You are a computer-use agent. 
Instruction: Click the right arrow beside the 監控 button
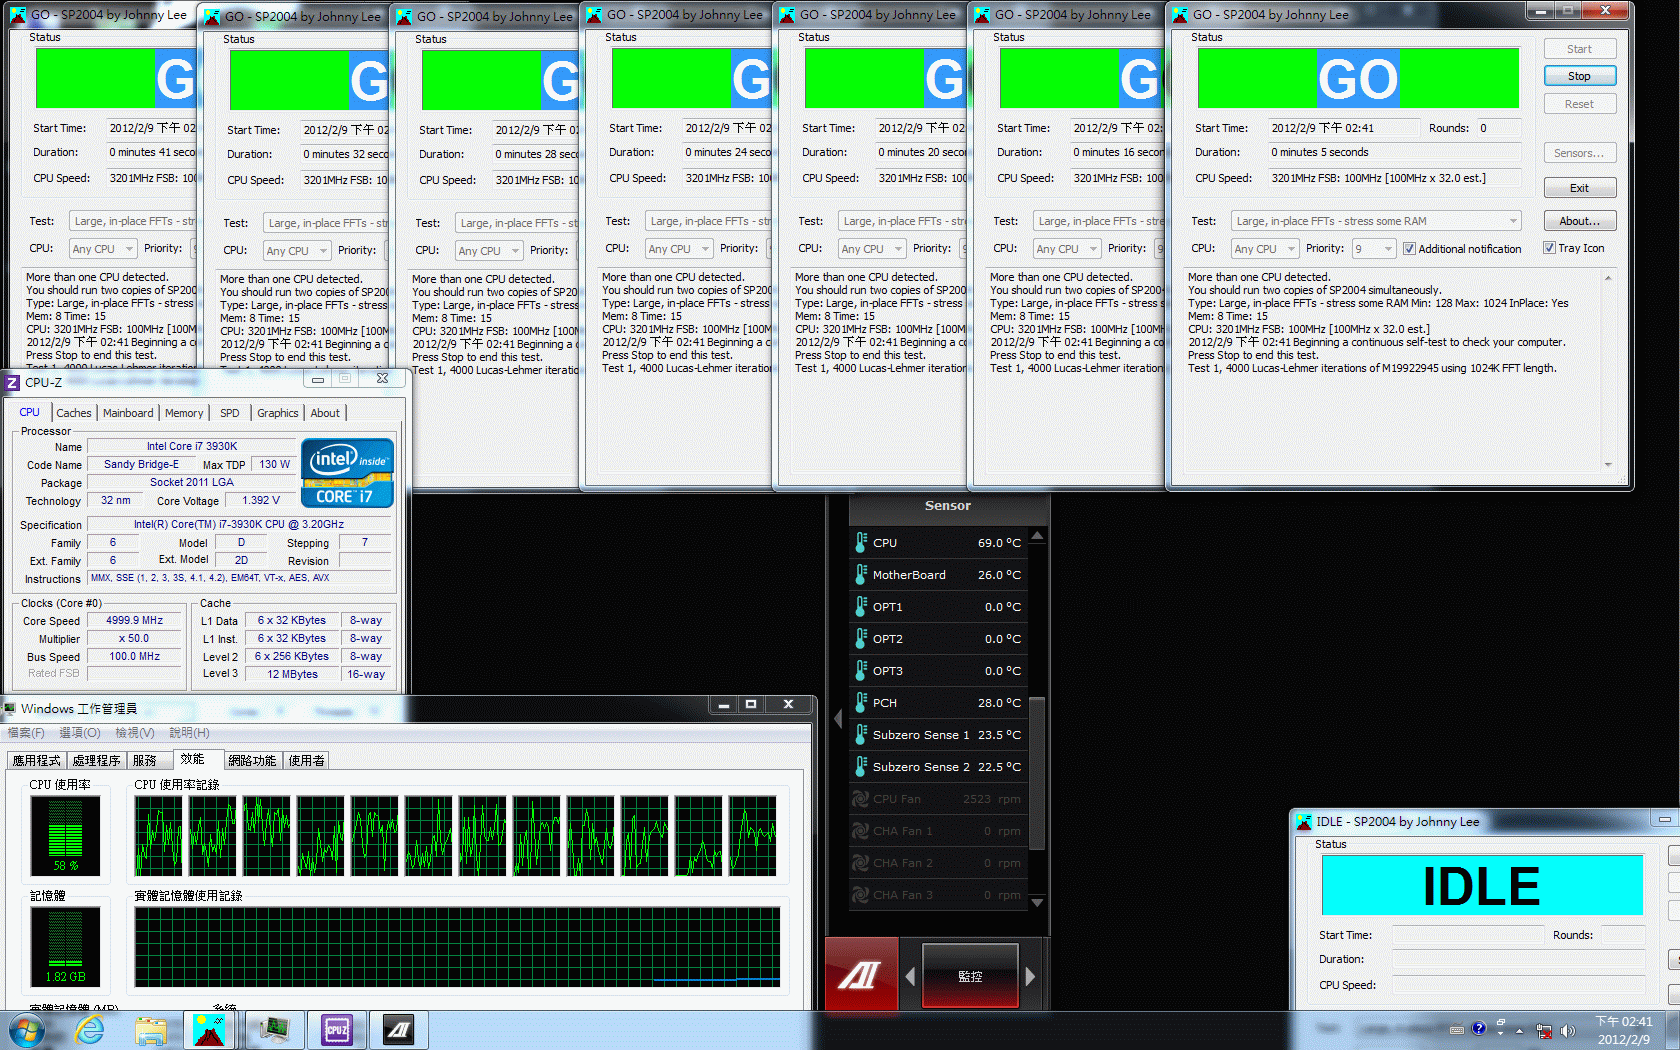point(1030,976)
